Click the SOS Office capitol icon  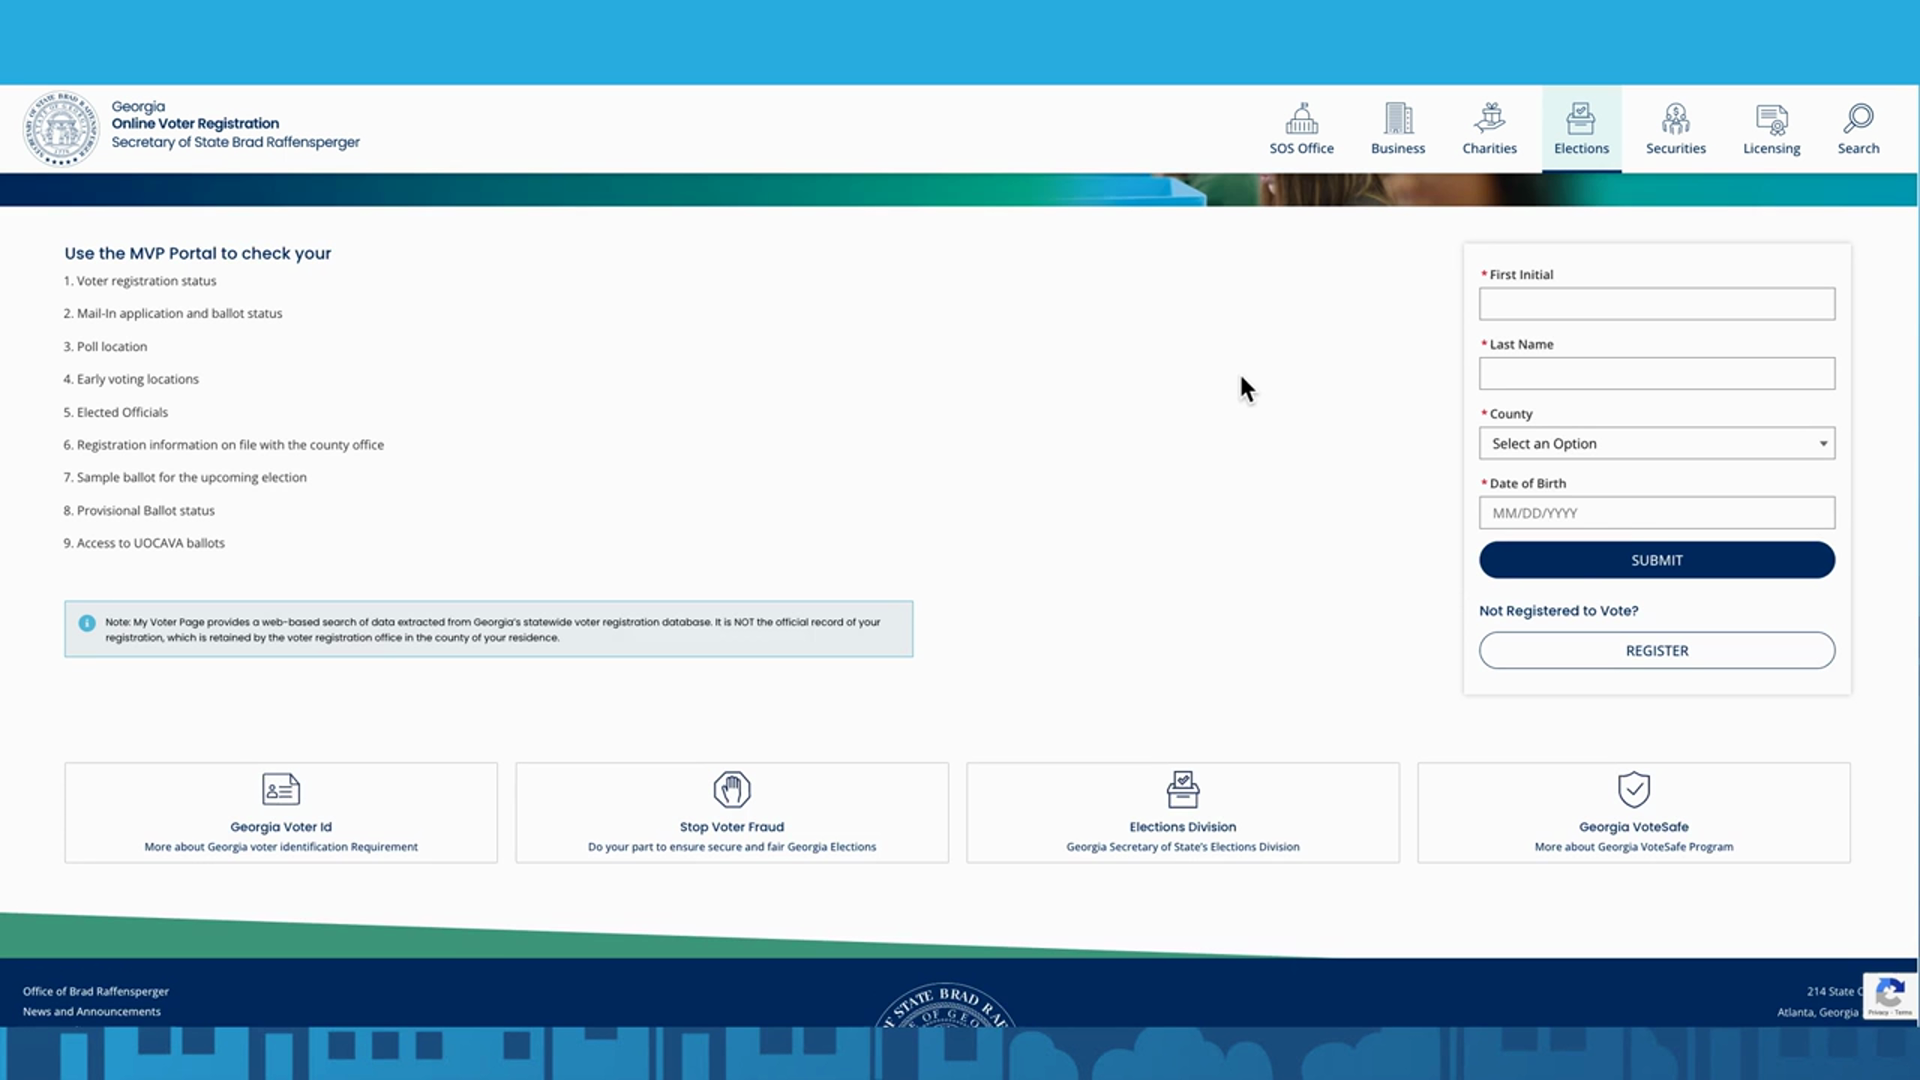1301,119
